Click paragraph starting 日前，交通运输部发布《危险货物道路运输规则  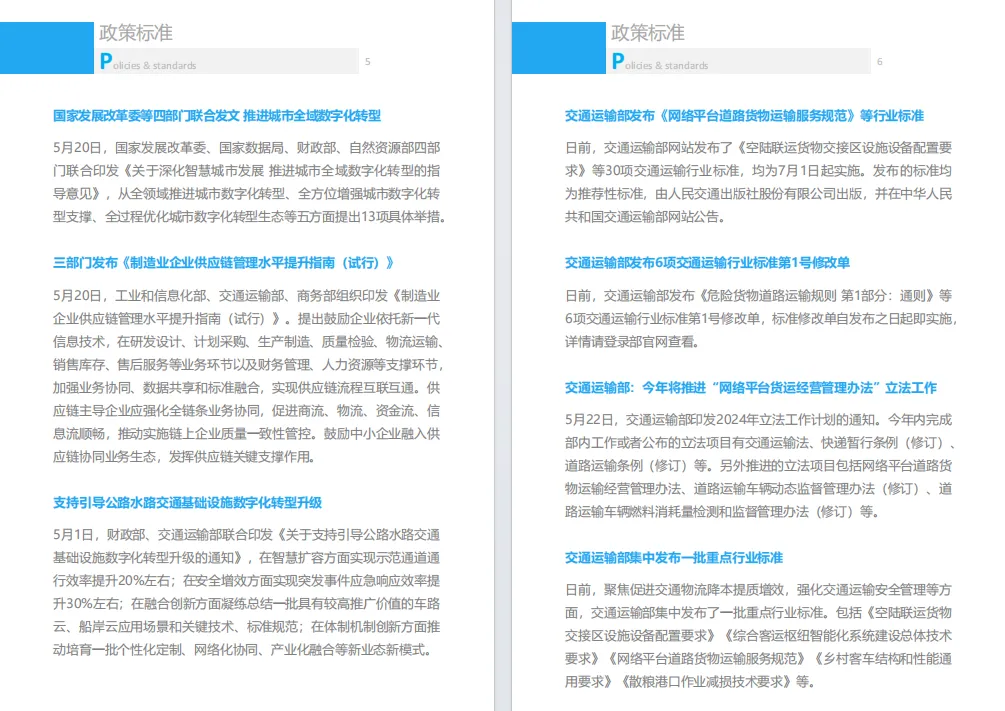[761, 319]
